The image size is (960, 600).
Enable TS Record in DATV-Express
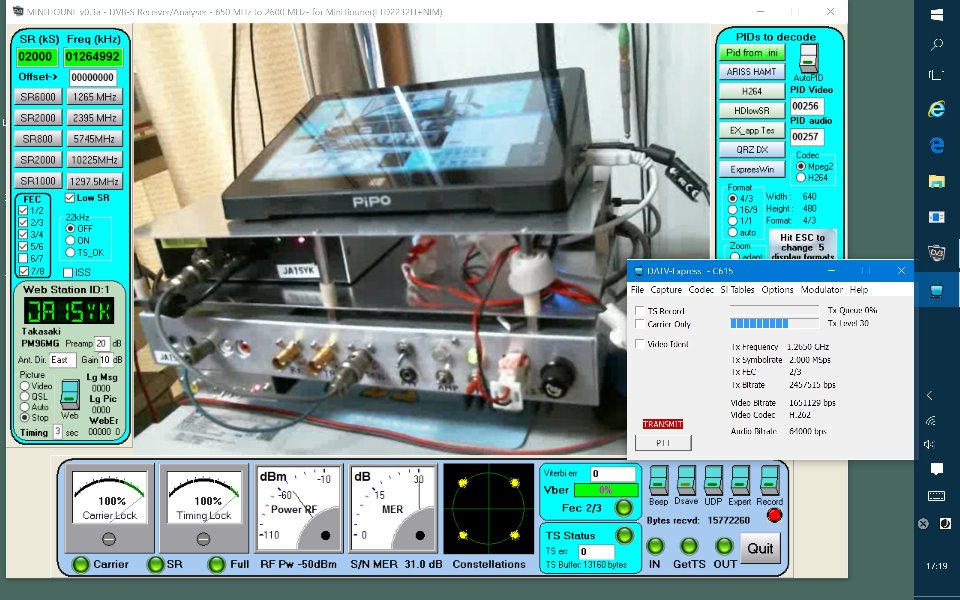(x=640, y=311)
